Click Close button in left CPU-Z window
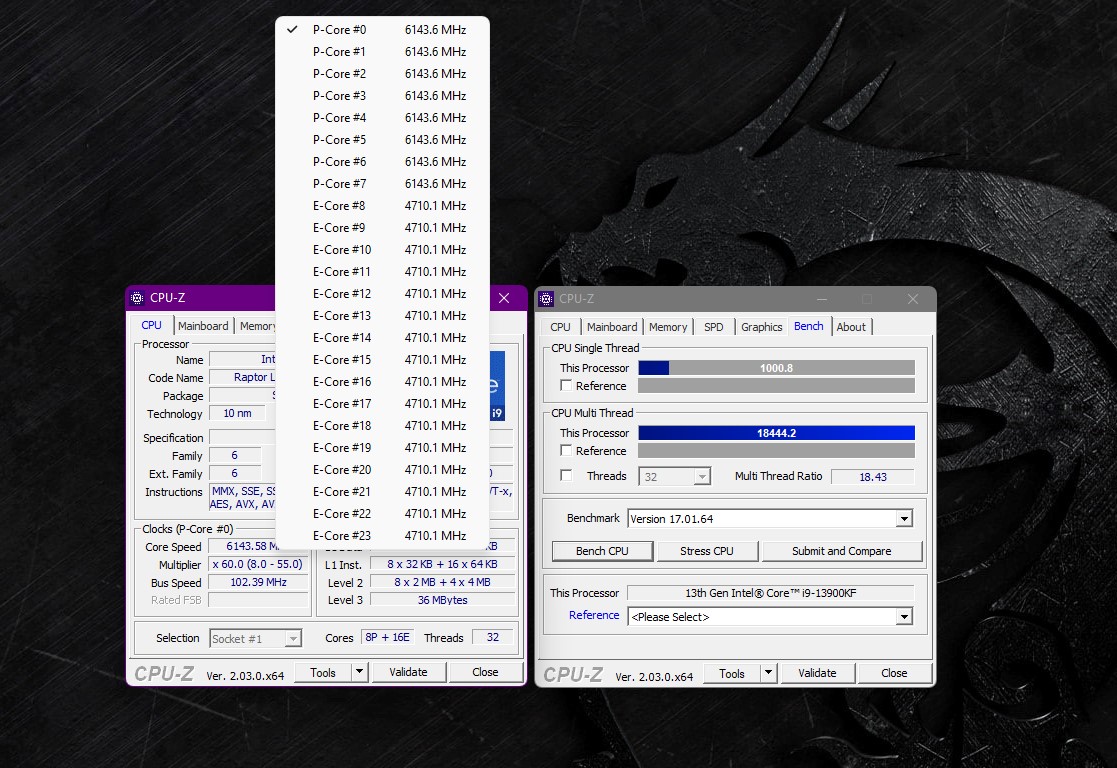Screen dimensions: 1117x768 485,672
